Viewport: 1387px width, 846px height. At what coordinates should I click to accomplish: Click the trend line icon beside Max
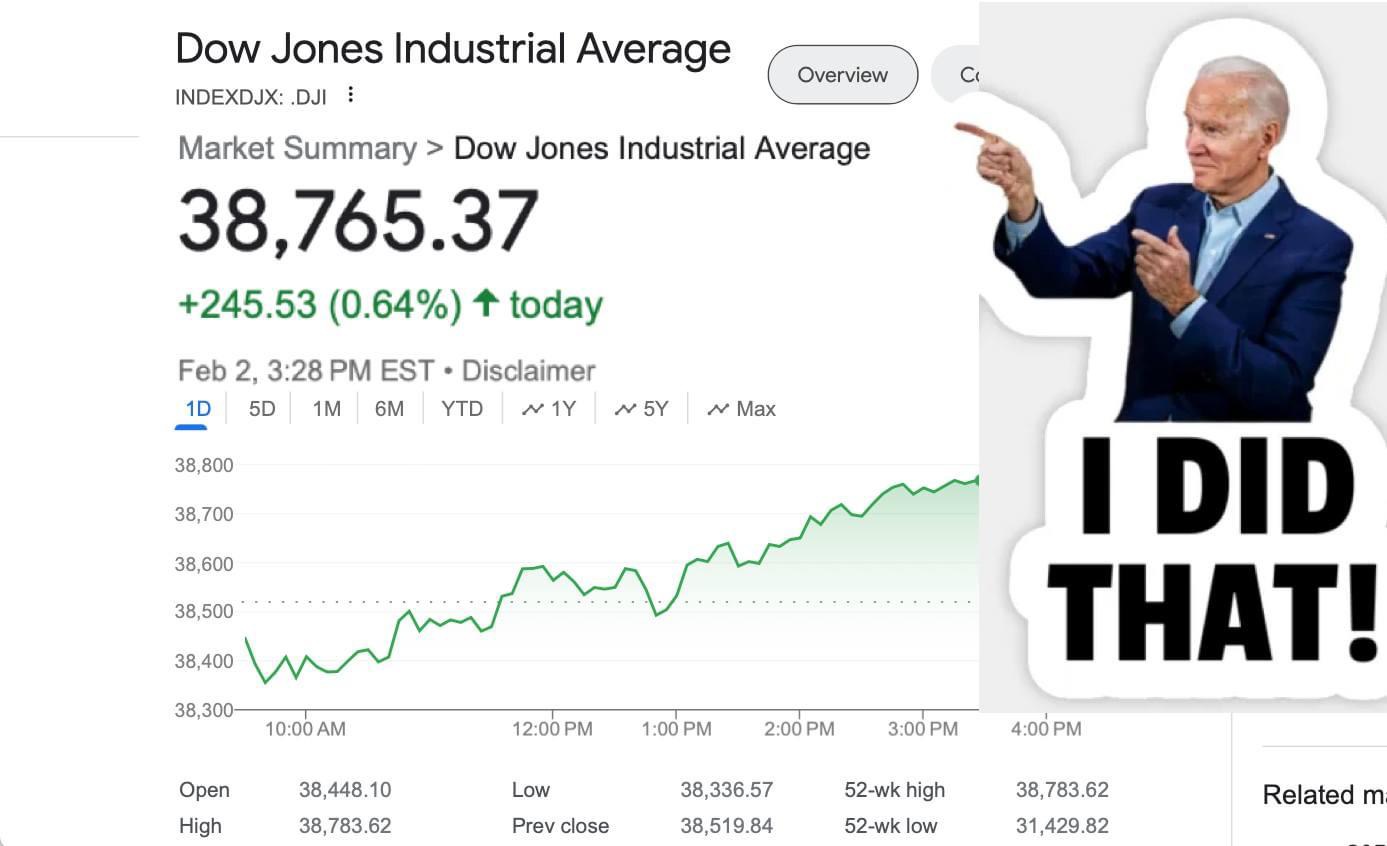pos(718,409)
